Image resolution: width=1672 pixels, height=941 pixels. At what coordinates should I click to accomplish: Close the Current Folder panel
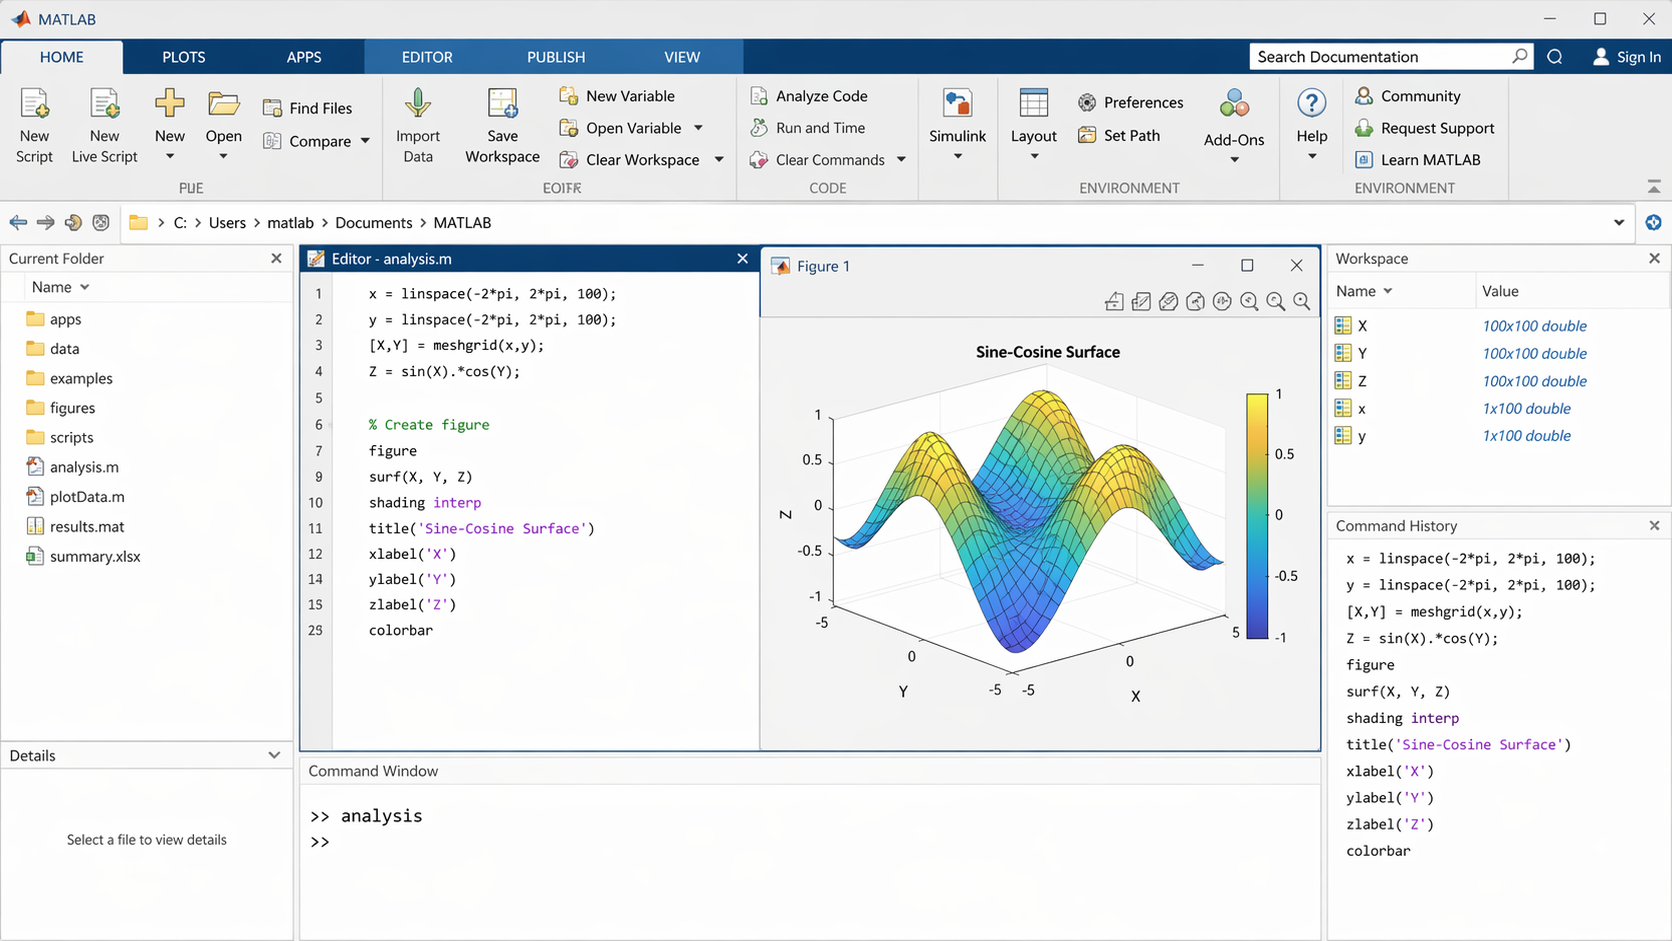click(x=276, y=258)
